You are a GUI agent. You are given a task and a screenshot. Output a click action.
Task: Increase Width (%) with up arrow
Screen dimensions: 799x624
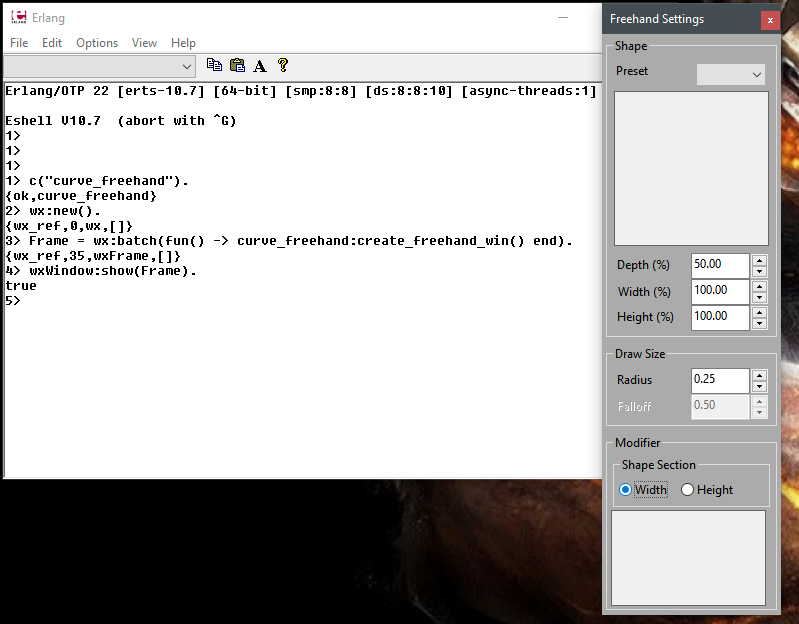coord(759,286)
